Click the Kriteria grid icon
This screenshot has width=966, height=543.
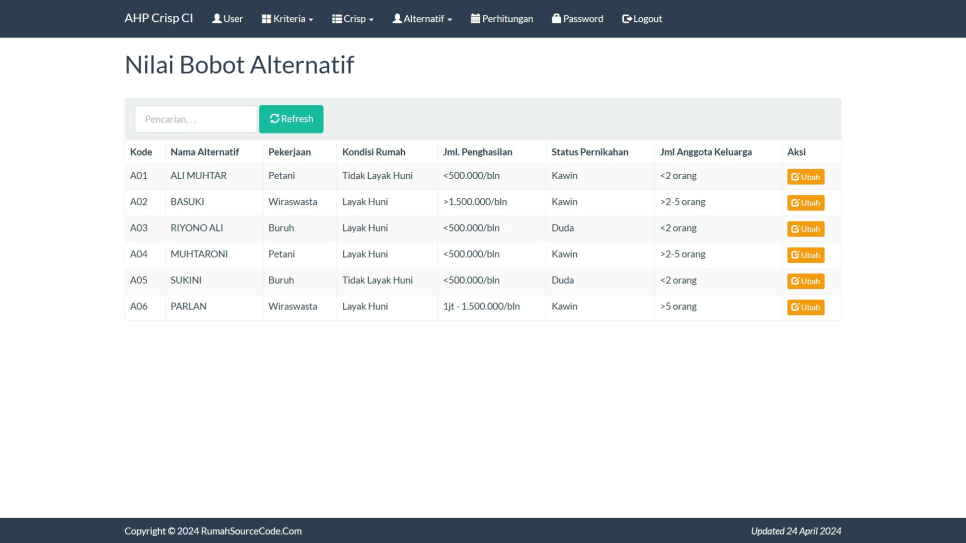267,19
